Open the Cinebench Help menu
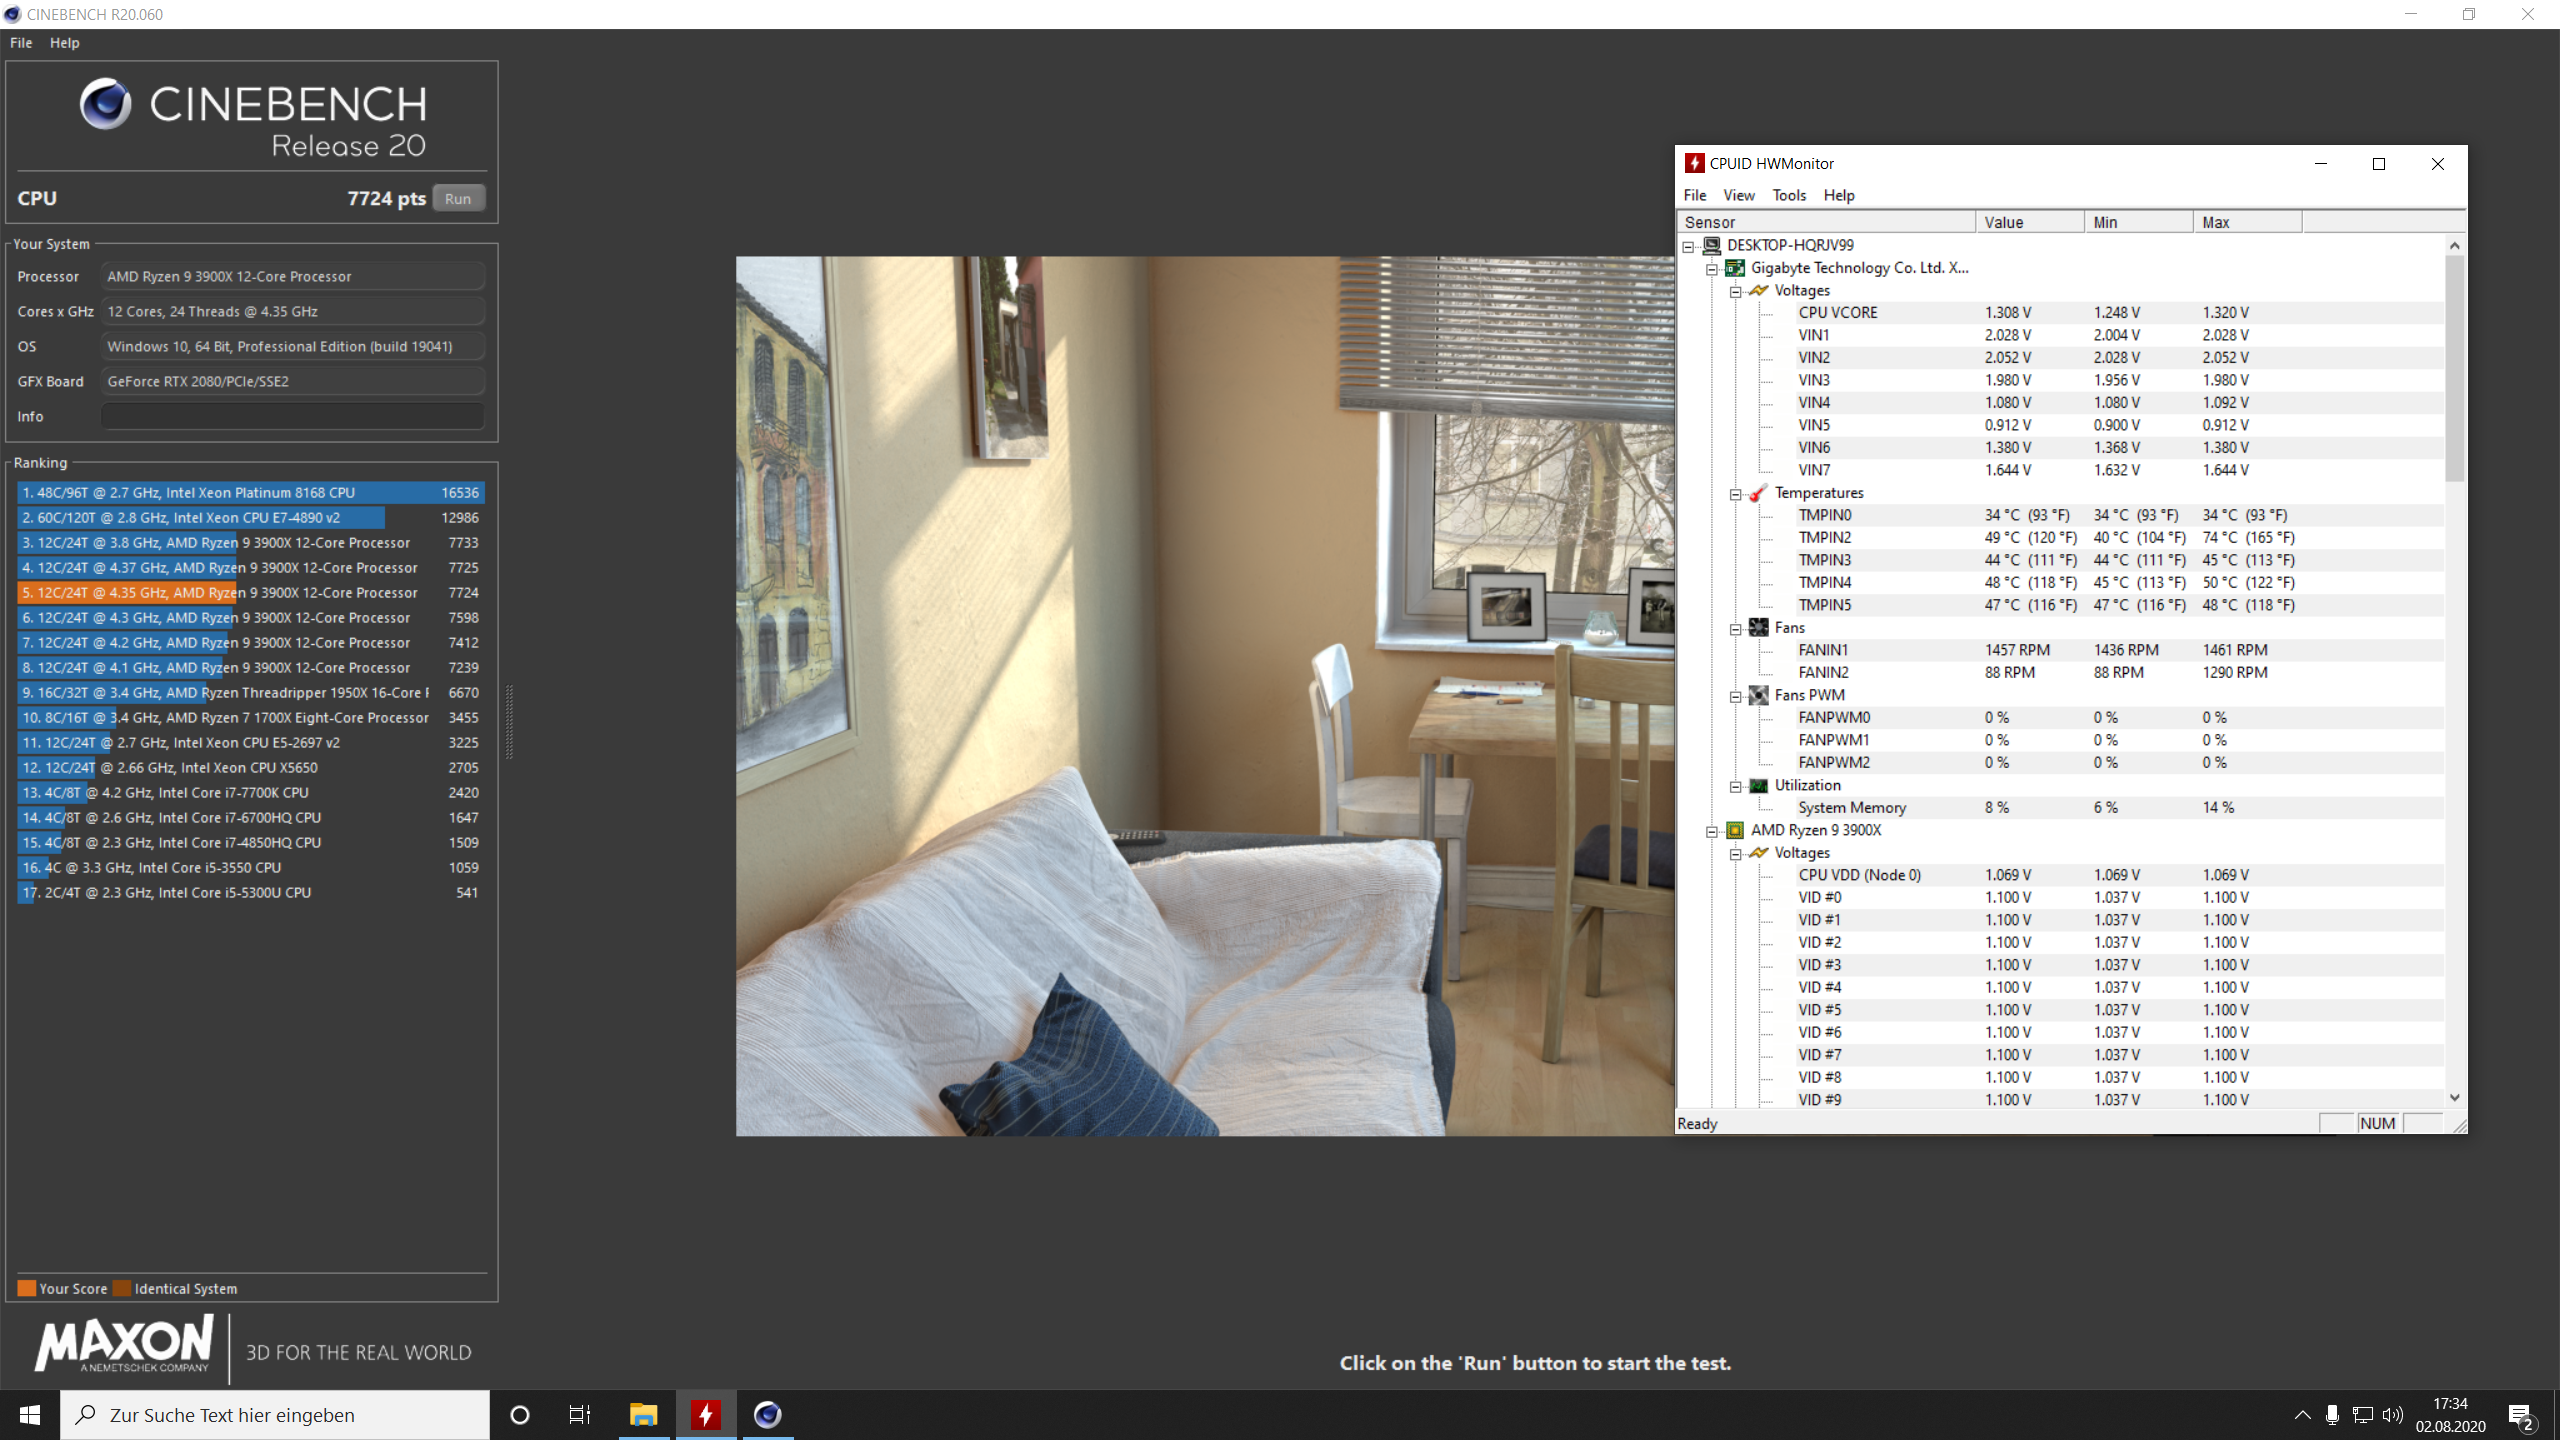Viewport: 2560px width, 1440px height. coord(64,43)
